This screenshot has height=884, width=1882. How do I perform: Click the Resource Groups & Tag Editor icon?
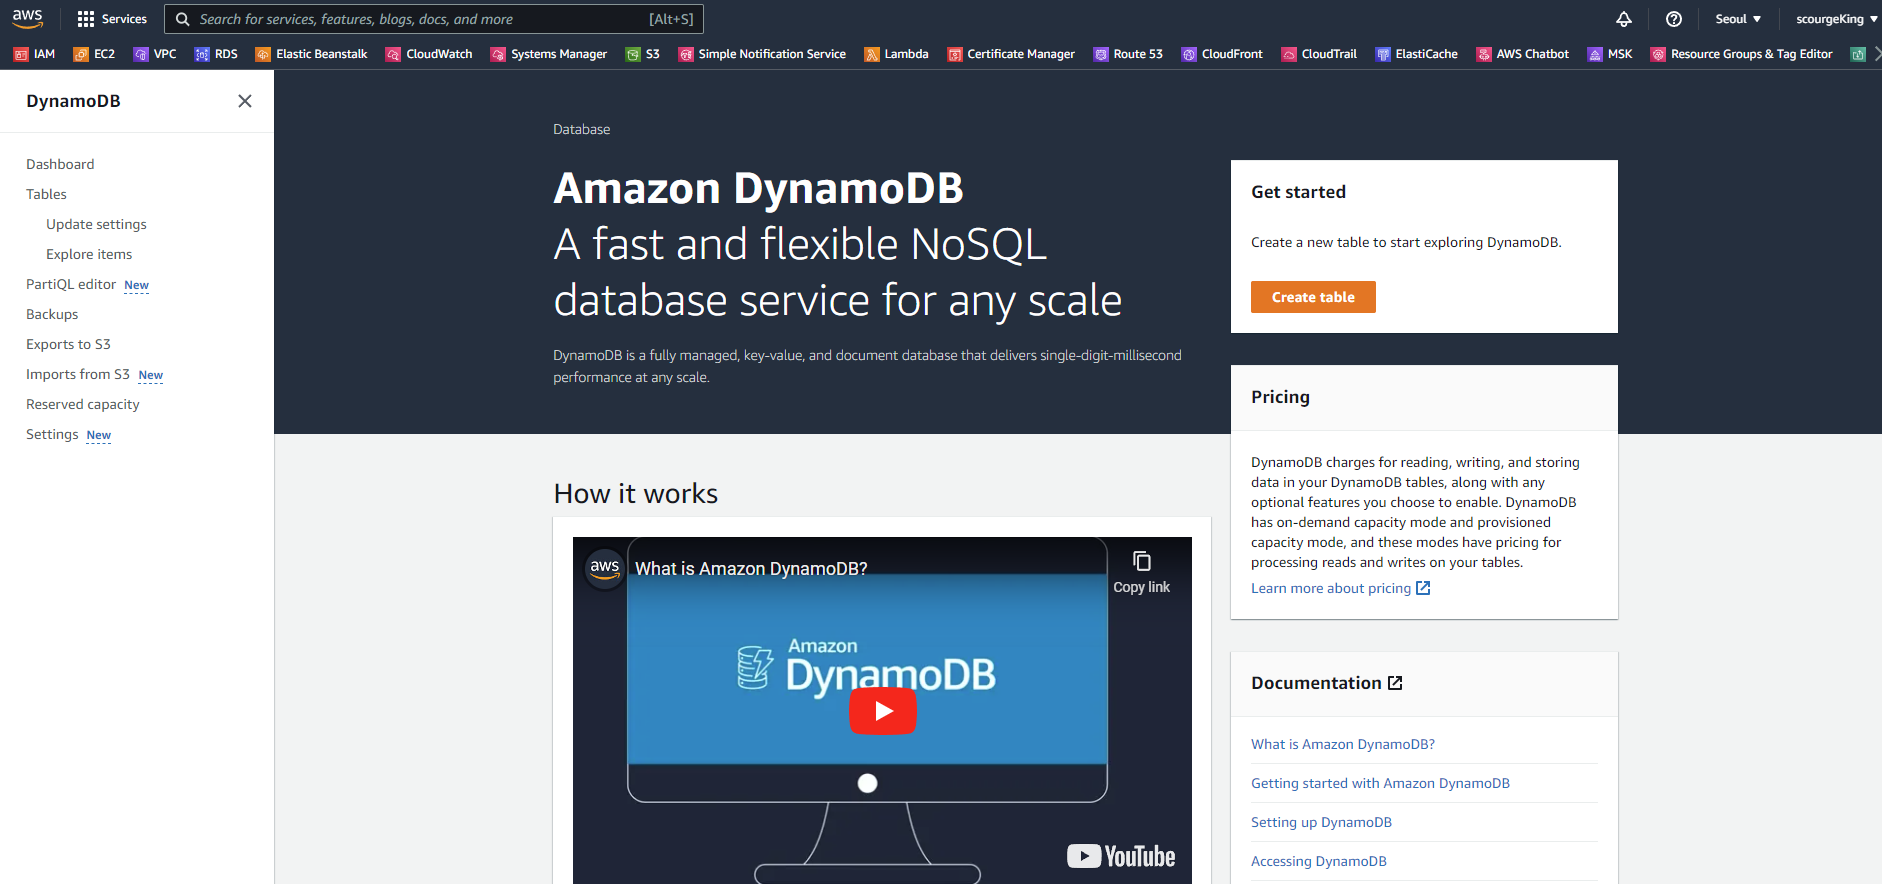tap(1658, 54)
